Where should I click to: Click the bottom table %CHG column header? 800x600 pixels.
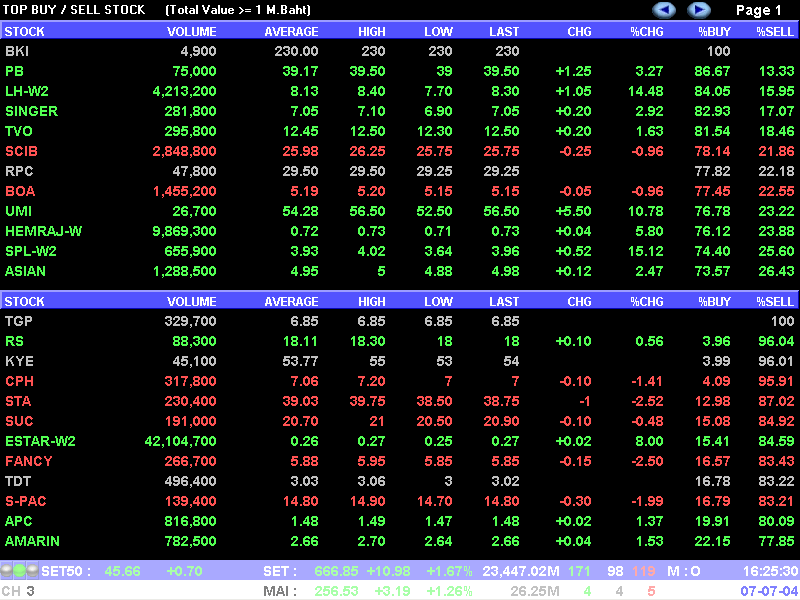(646, 302)
